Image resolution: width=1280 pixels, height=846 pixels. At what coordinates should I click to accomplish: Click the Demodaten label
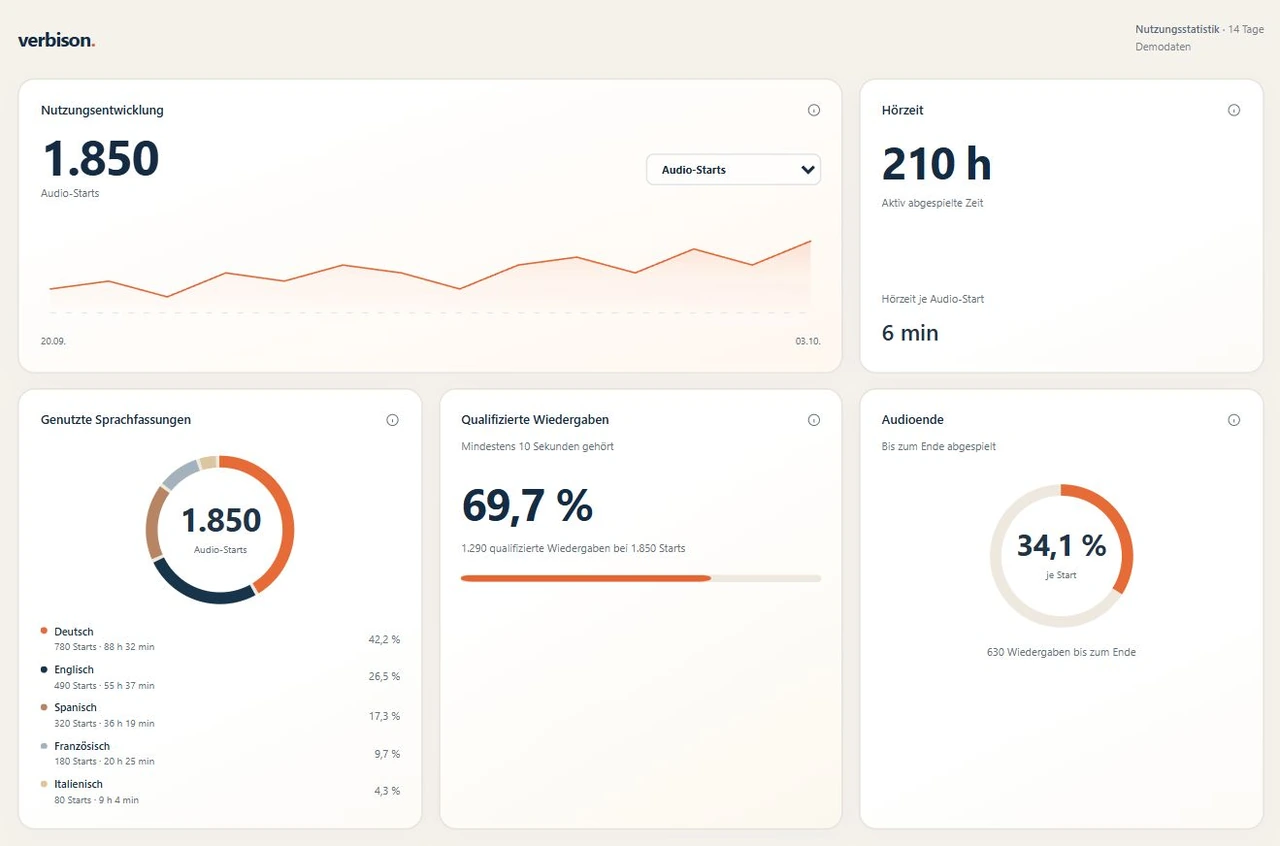tap(1163, 47)
